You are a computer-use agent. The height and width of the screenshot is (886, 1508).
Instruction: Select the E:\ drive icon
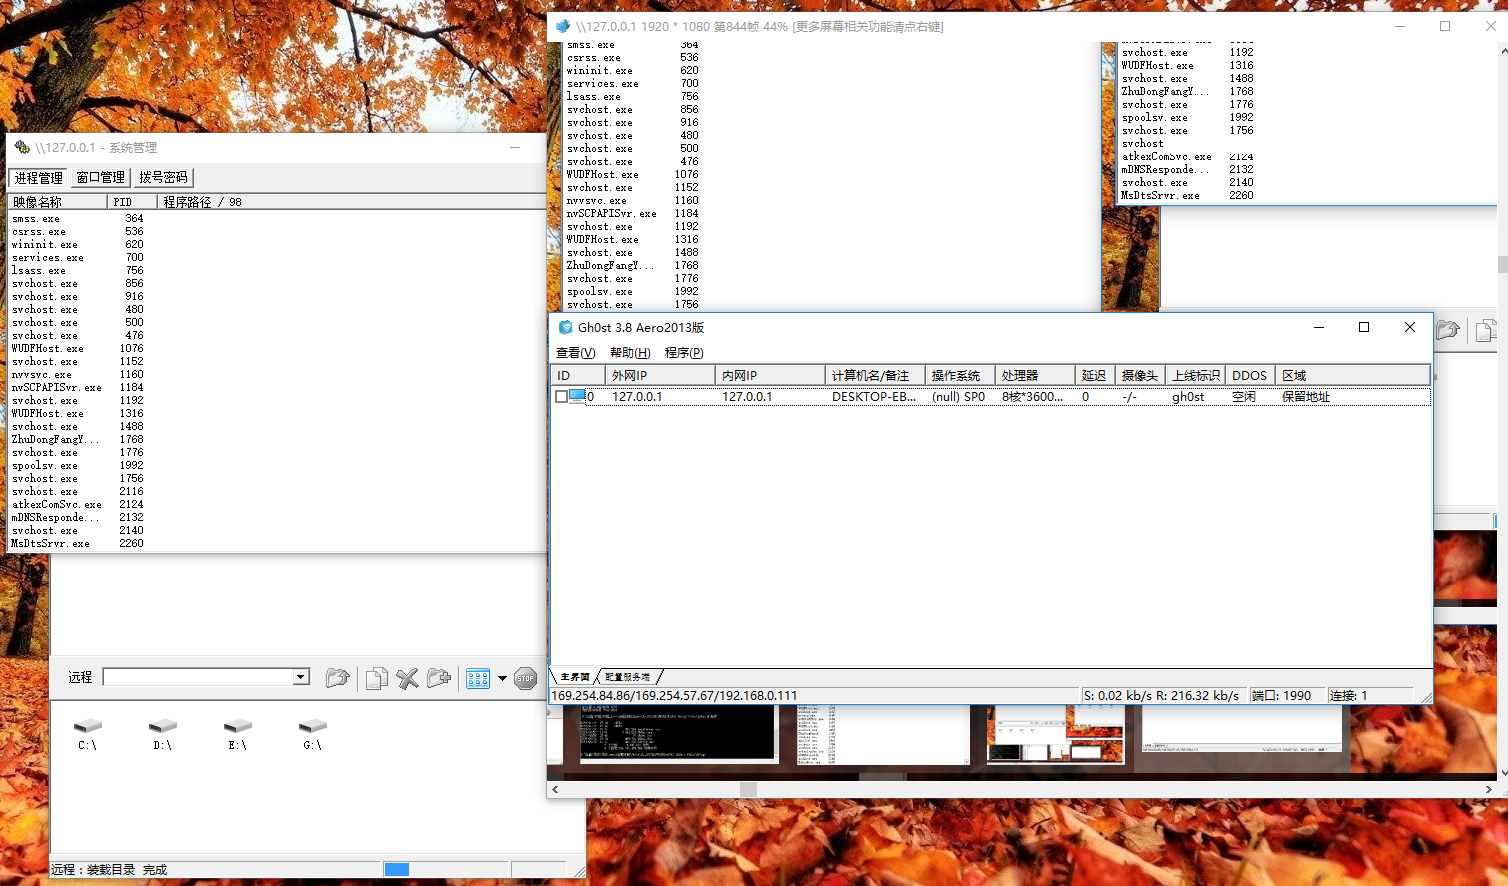point(238,734)
